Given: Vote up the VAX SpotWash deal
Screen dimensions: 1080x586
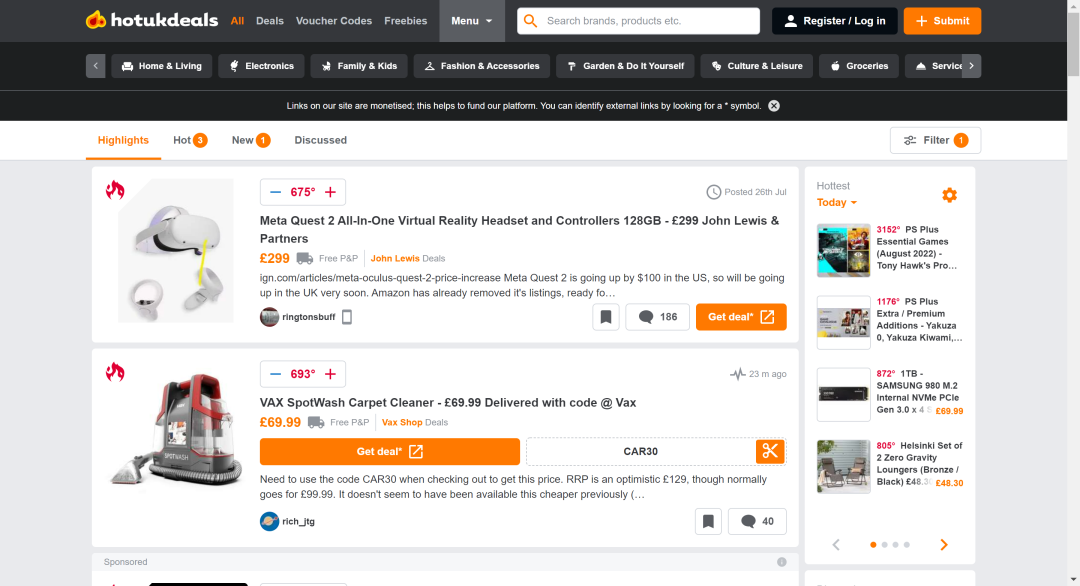Looking at the screenshot, I should (331, 374).
